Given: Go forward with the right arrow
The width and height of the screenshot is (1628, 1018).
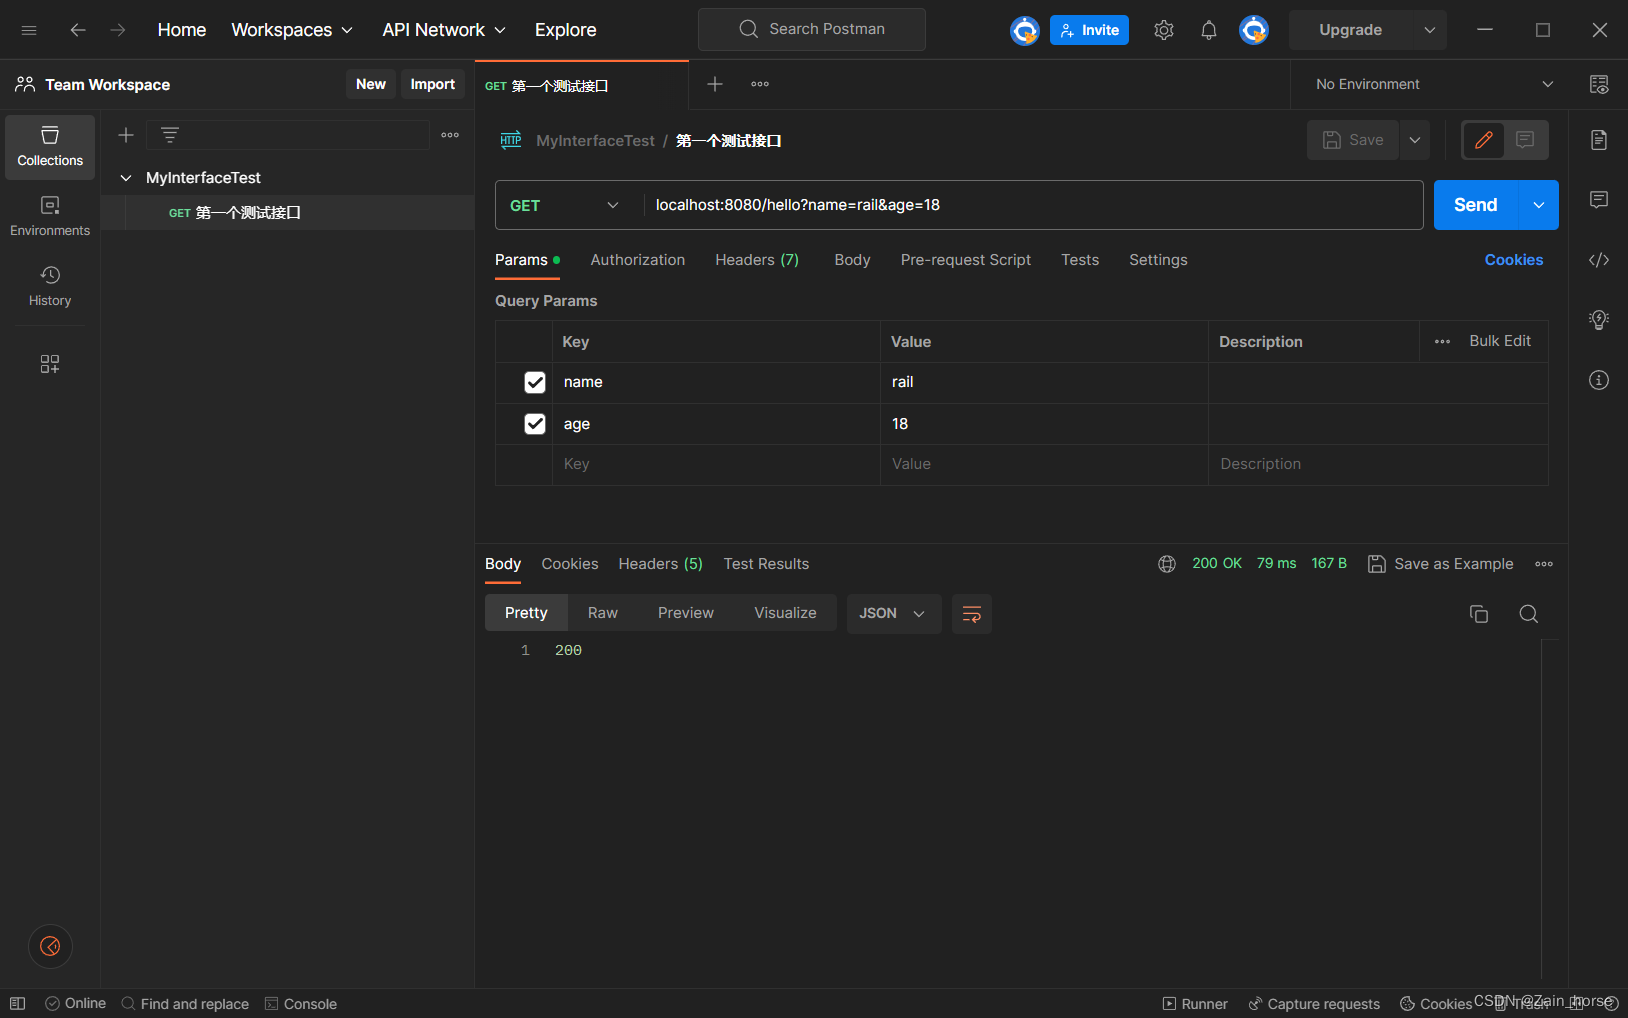Looking at the screenshot, I should point(118,30).
